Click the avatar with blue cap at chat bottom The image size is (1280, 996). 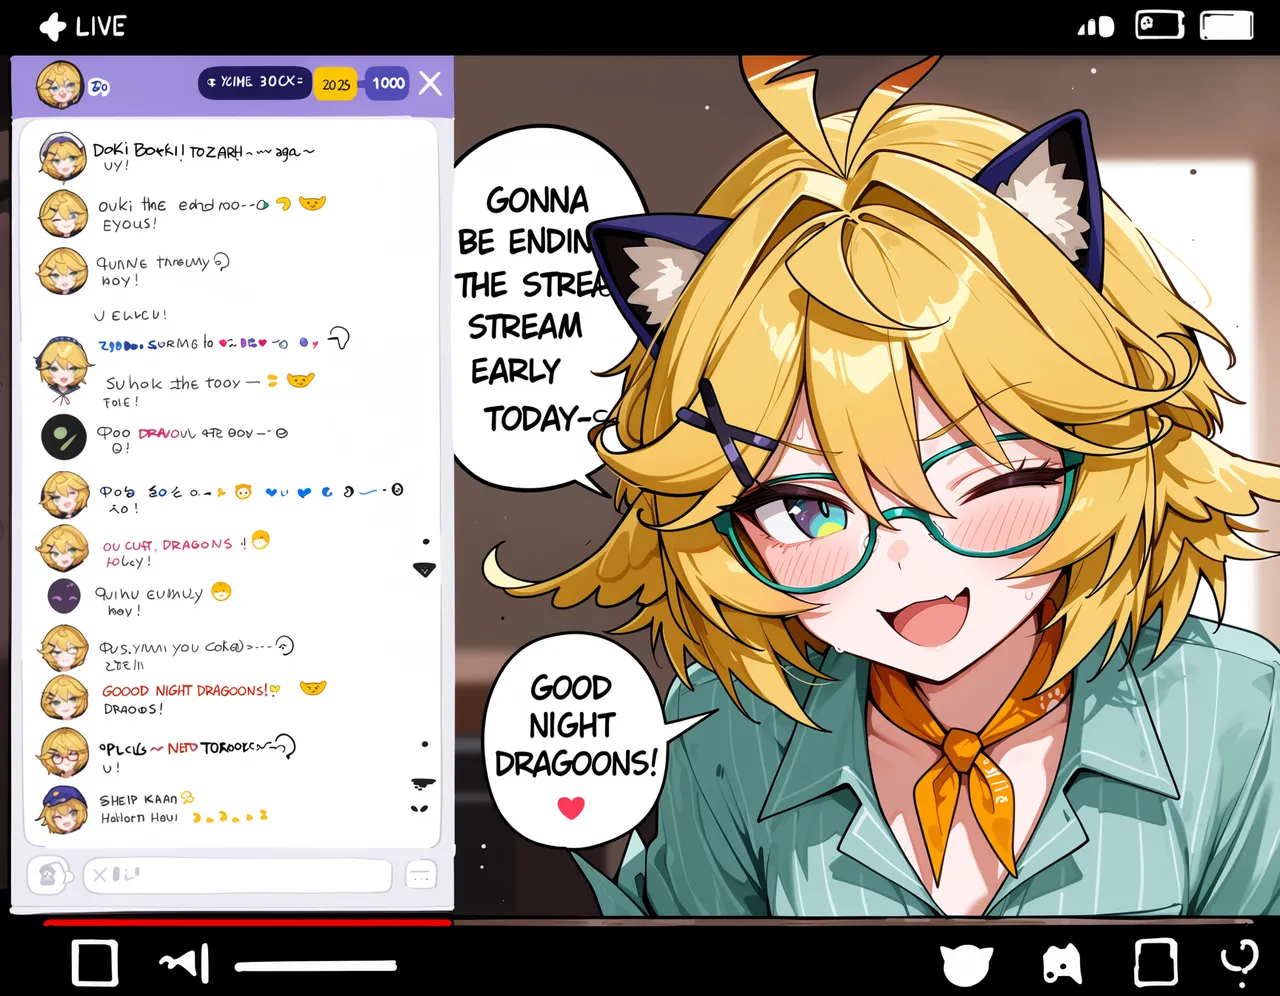pyautogui.click(x=64, y=809)
